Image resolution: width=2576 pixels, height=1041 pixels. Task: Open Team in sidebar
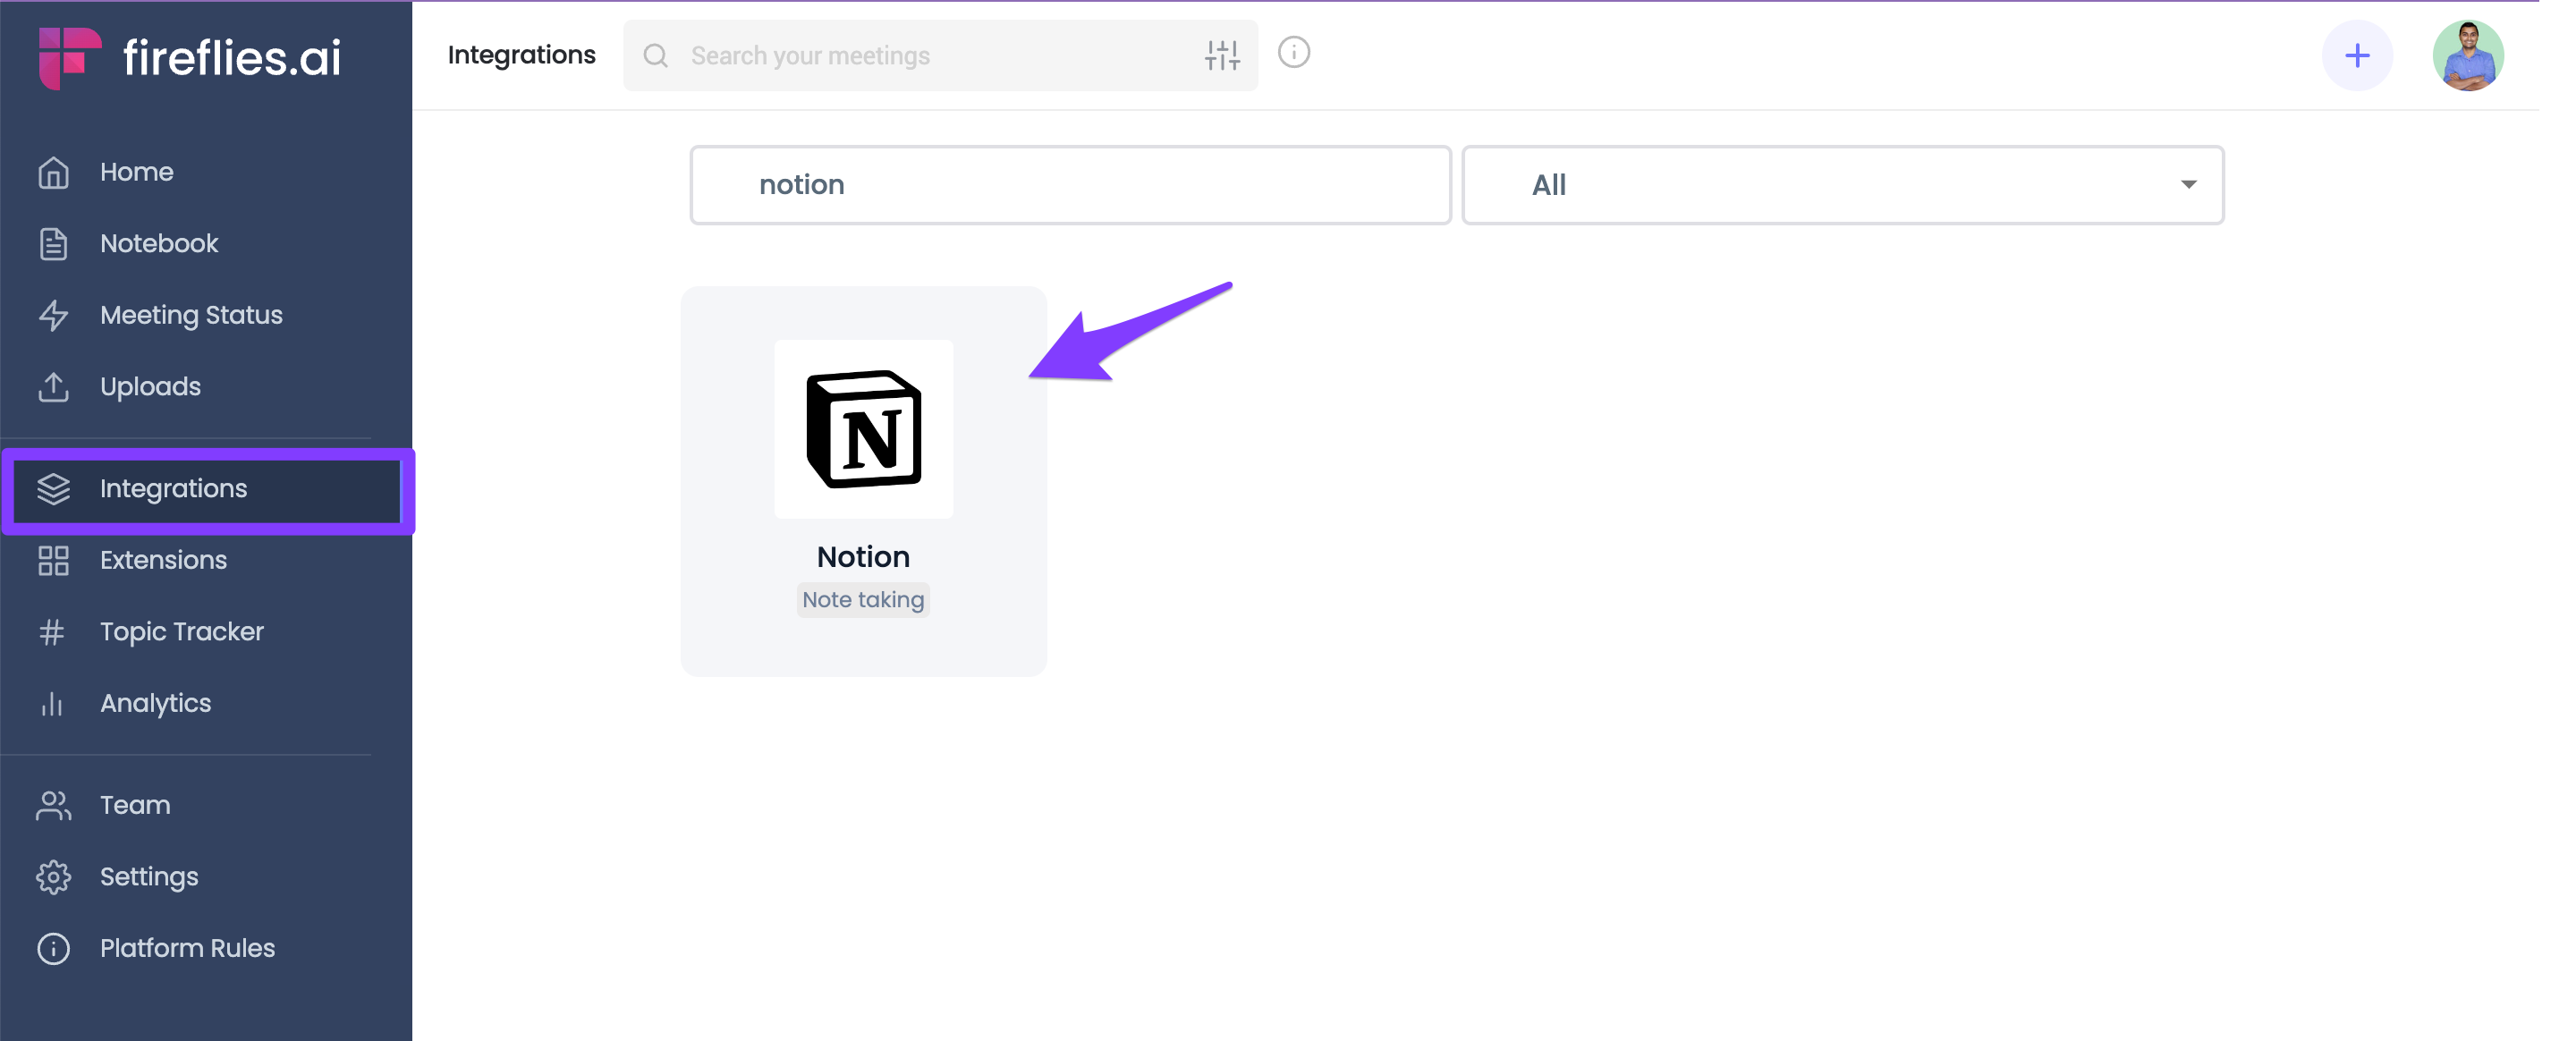tap(206, 805)
